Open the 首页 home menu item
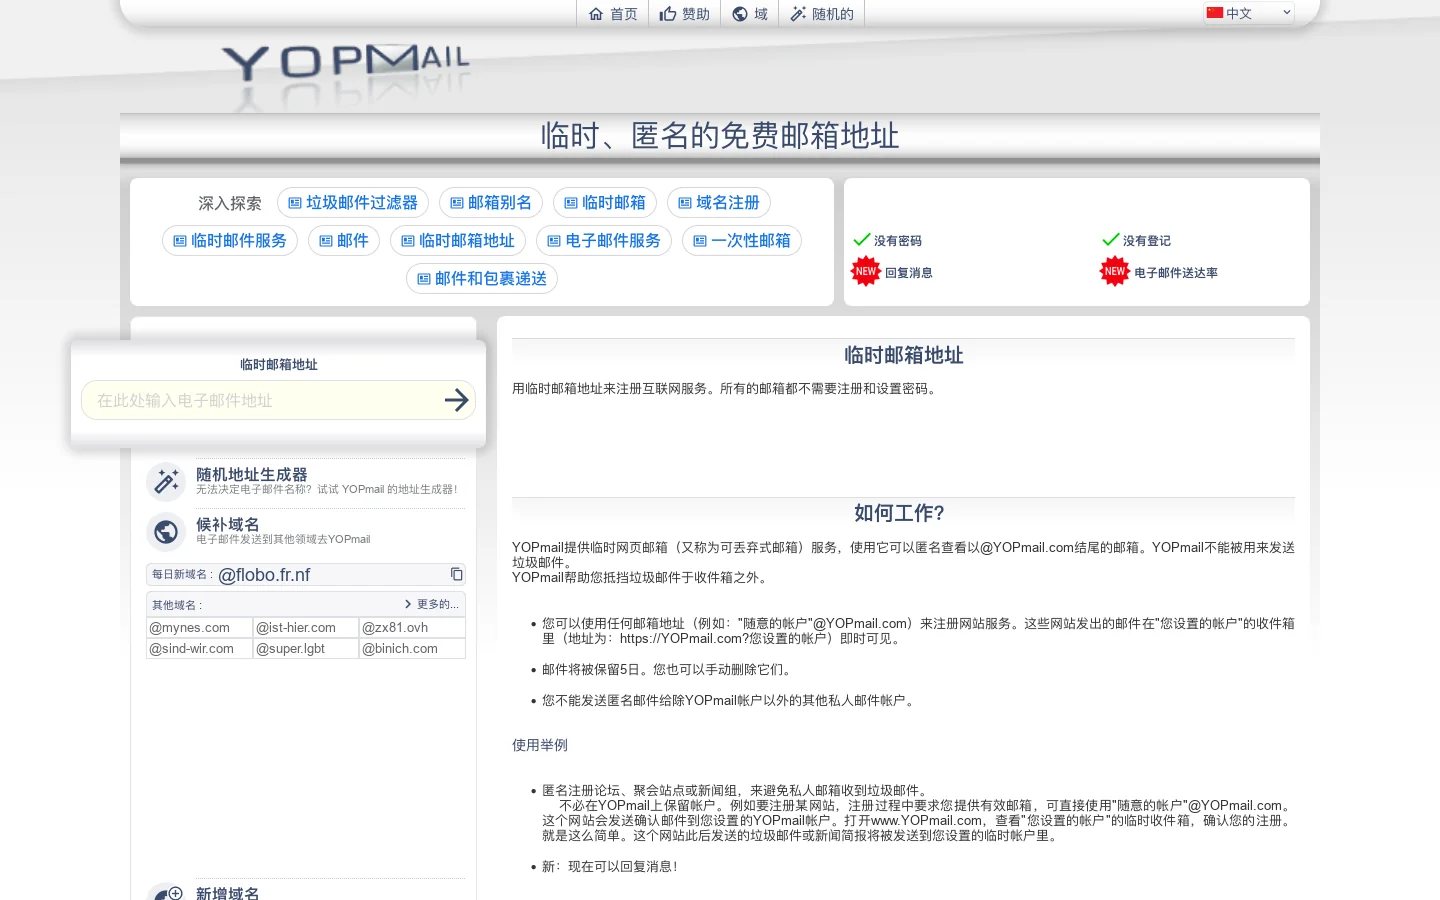 612,14
